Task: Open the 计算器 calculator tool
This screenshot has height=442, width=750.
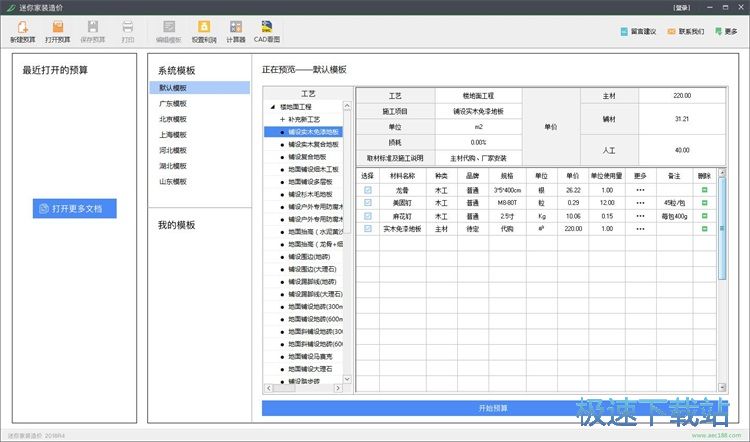Action: click(235, 27)
